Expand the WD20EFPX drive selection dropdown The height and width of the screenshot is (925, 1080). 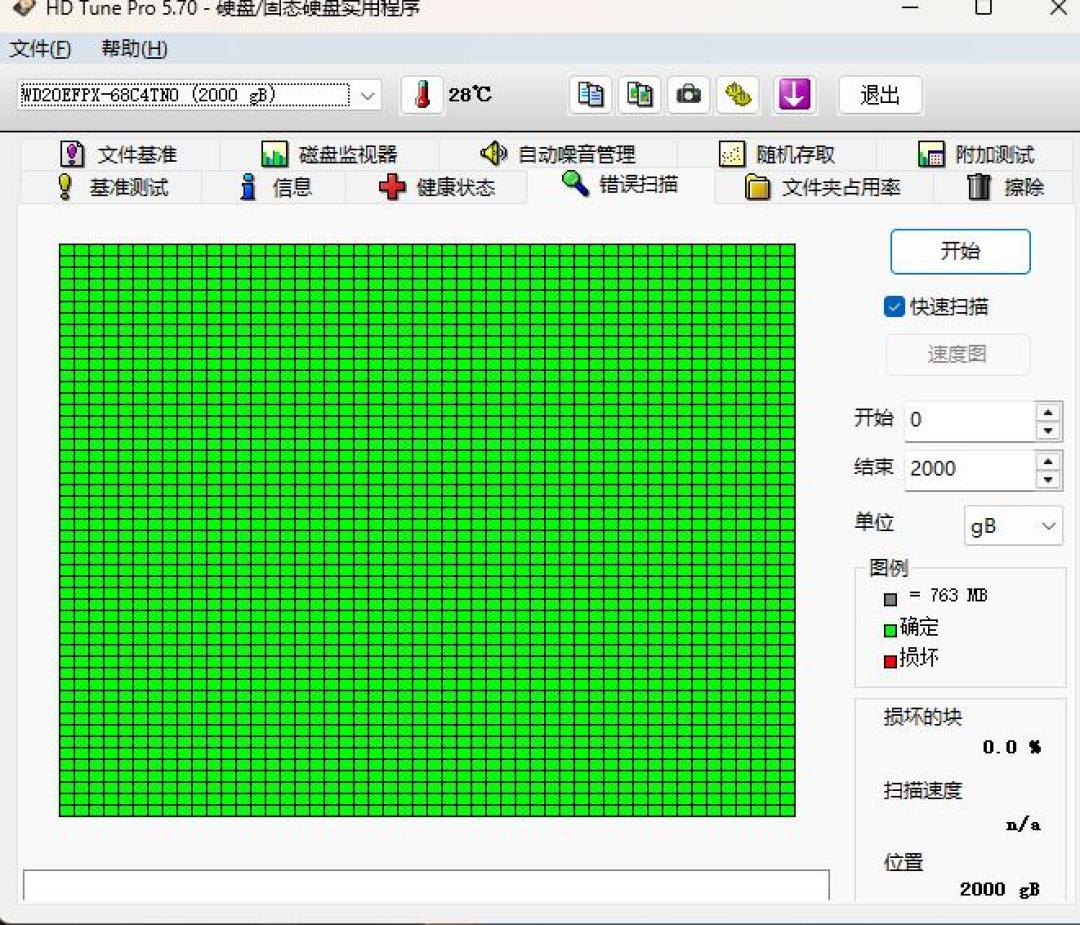tap(368, 95)
